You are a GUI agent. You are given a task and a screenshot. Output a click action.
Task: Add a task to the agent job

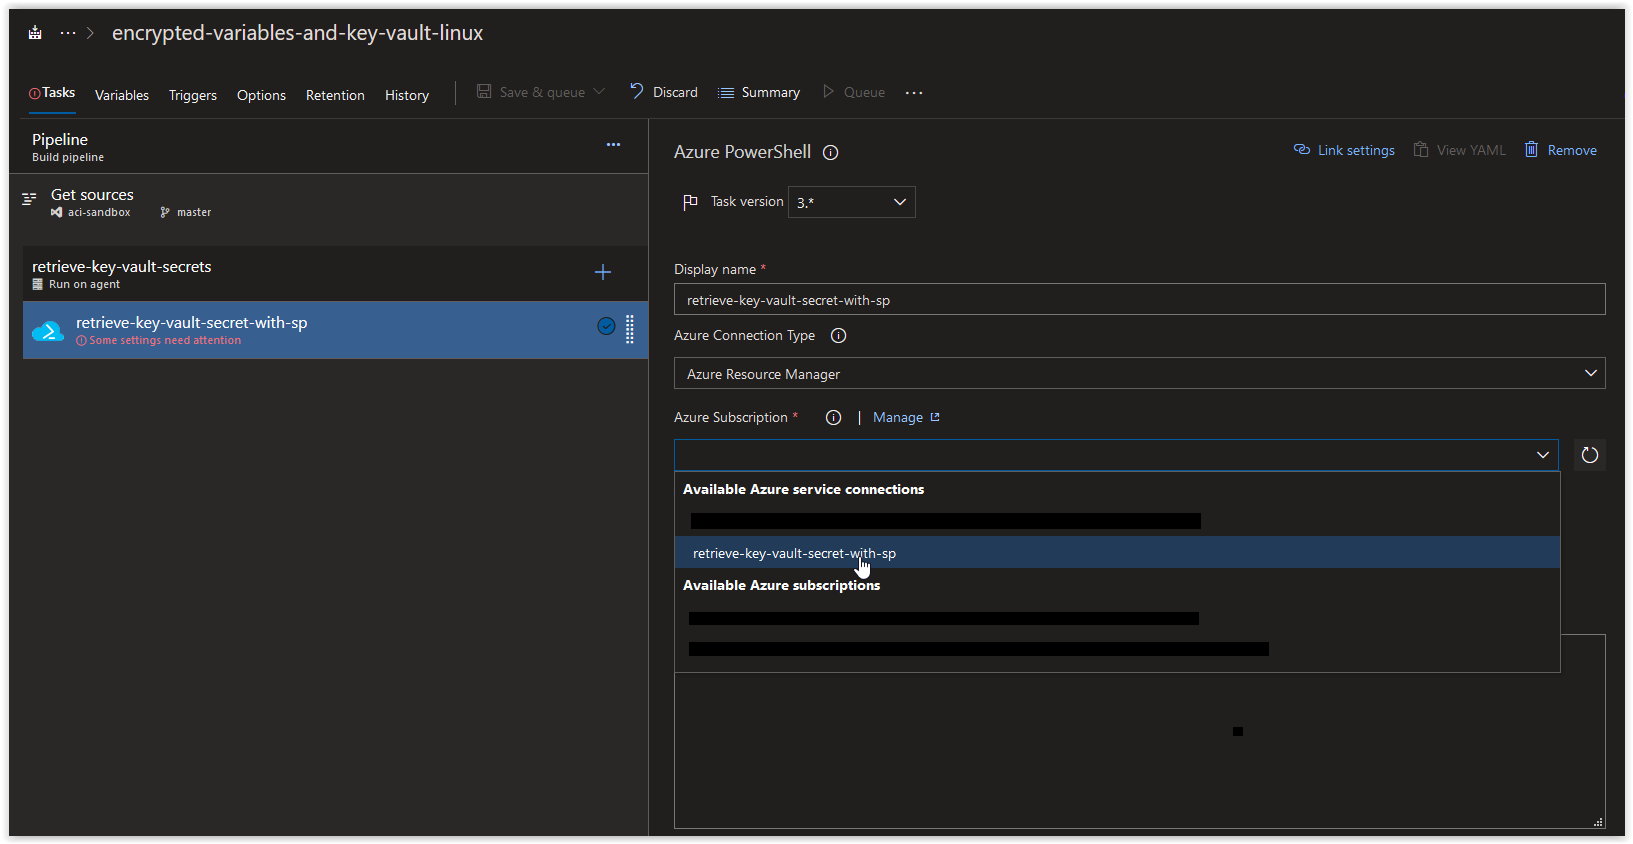(x=603, y=272)
